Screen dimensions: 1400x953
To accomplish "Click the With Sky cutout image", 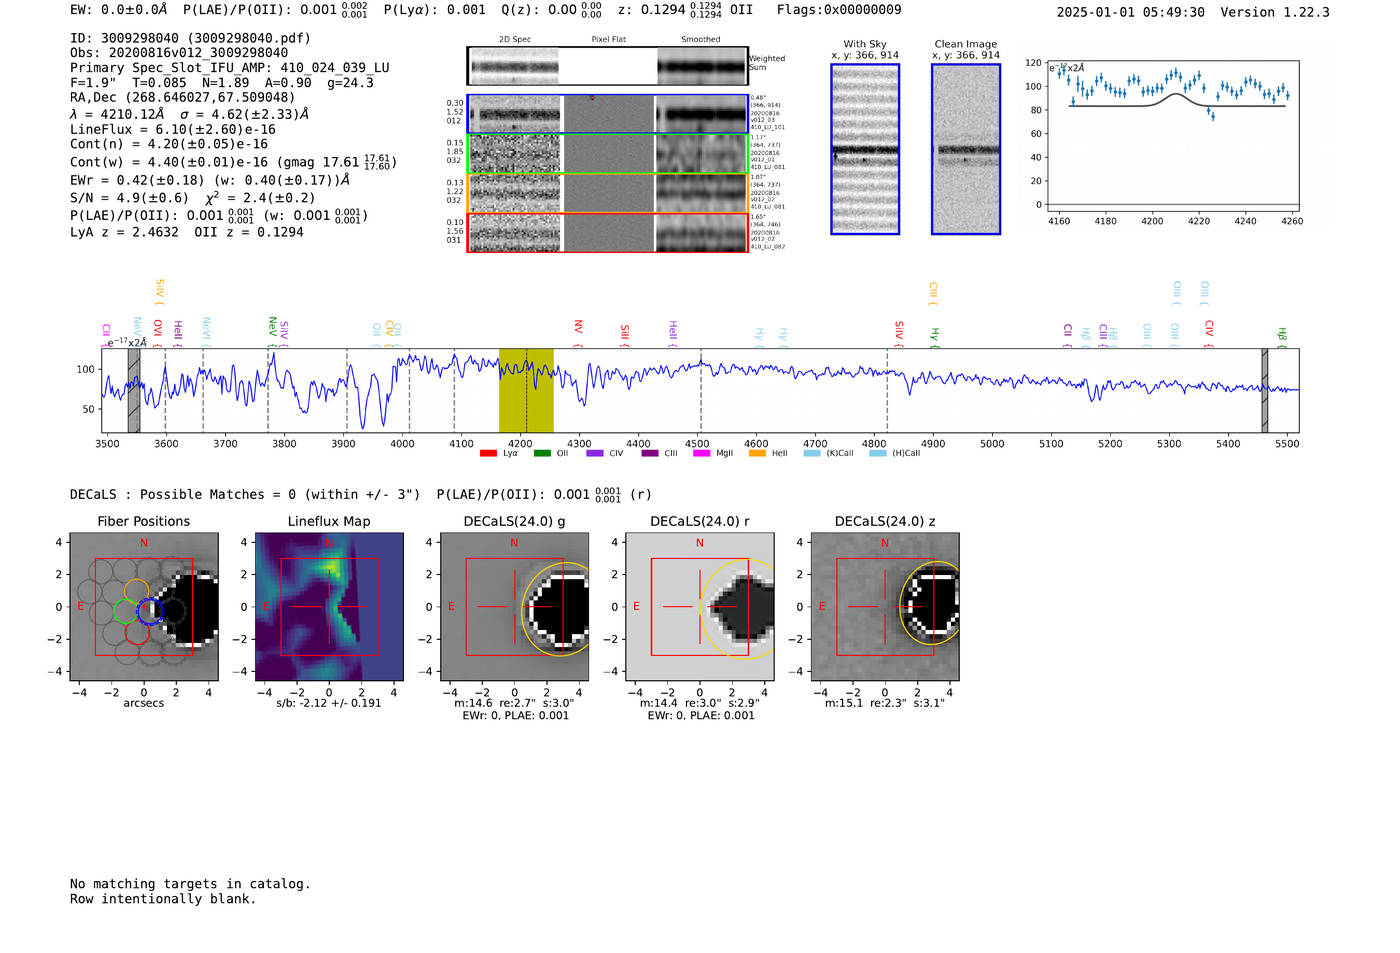I will pos(865,149).
